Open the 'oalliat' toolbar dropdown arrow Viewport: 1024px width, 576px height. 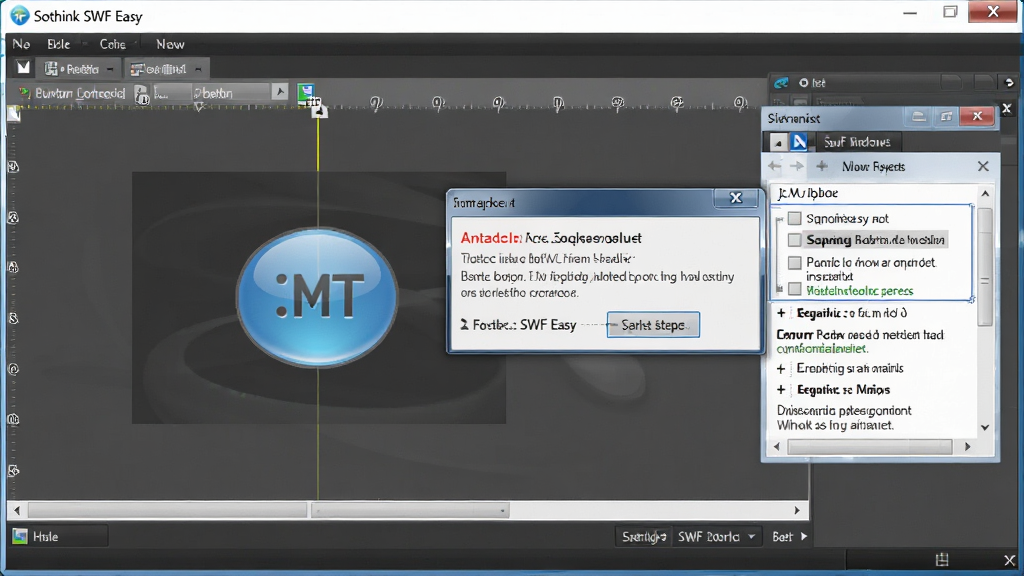pos(199,69)
